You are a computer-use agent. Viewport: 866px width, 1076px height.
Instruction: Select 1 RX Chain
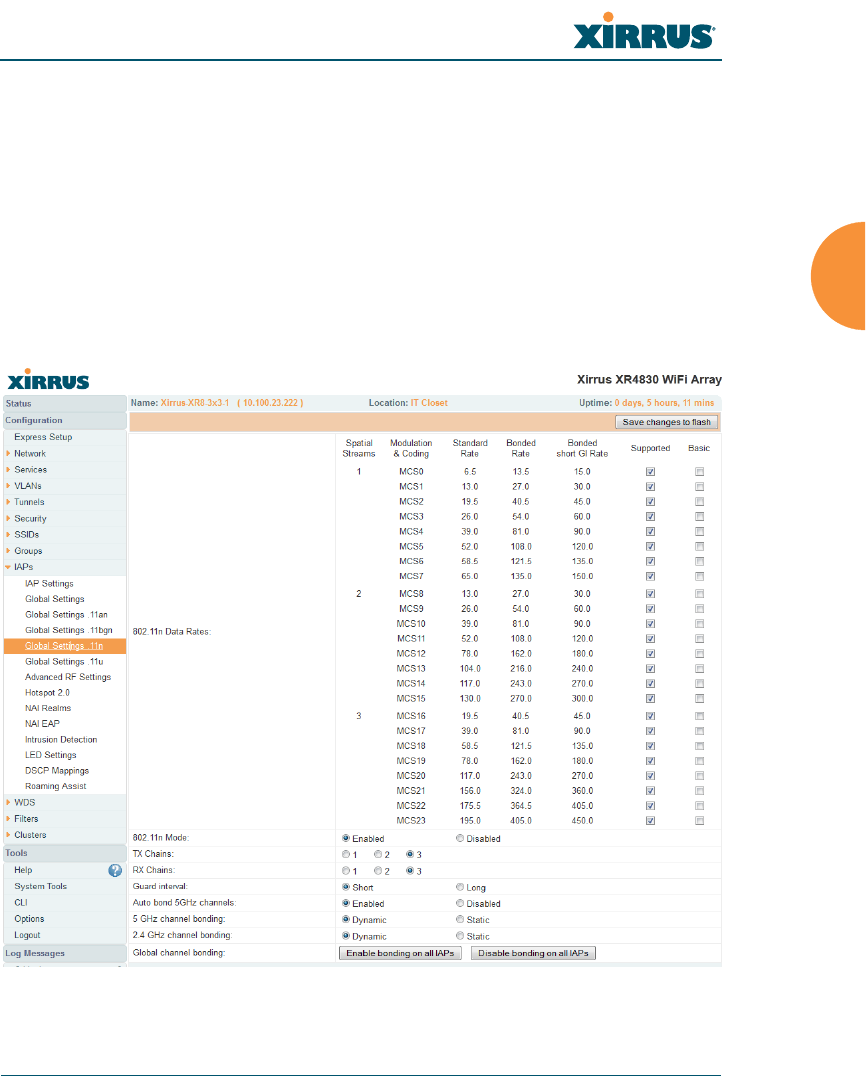[x=346, y=871]
